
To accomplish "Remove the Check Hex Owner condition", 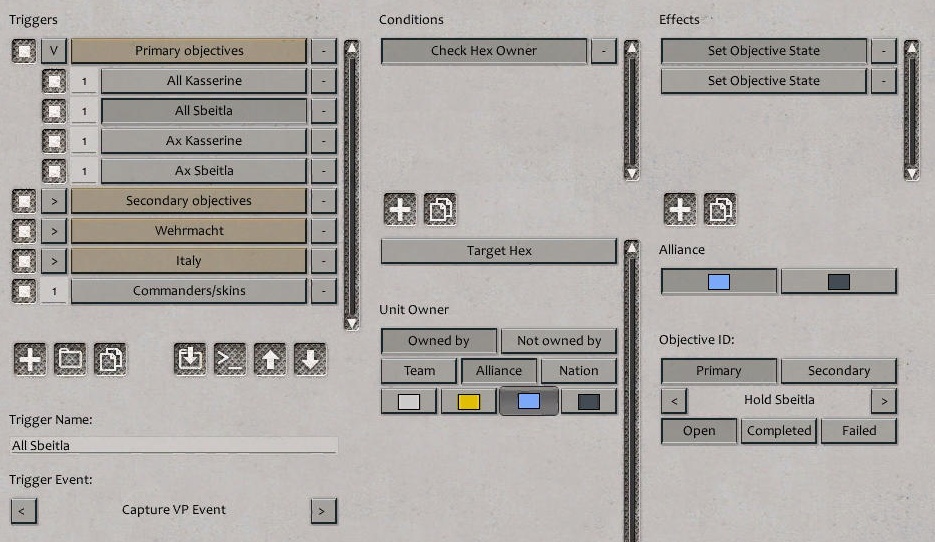I will click(603, 51).
